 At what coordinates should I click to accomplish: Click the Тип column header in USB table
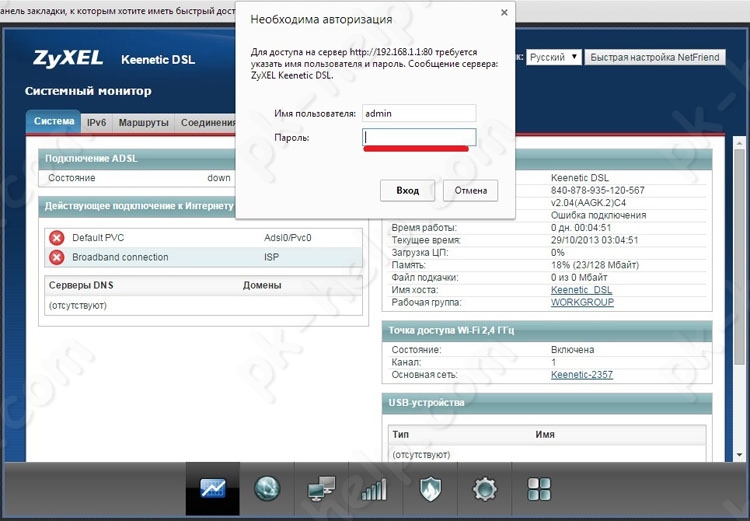[x=400, y=434]
